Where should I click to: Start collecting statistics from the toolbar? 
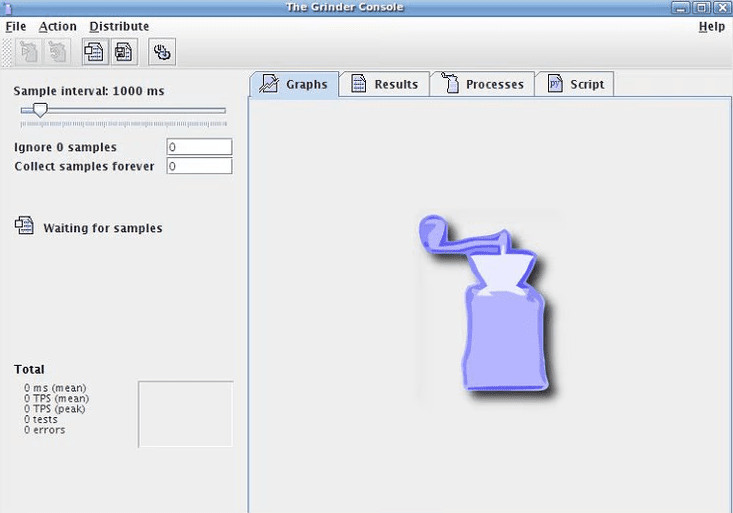(95, 51)
